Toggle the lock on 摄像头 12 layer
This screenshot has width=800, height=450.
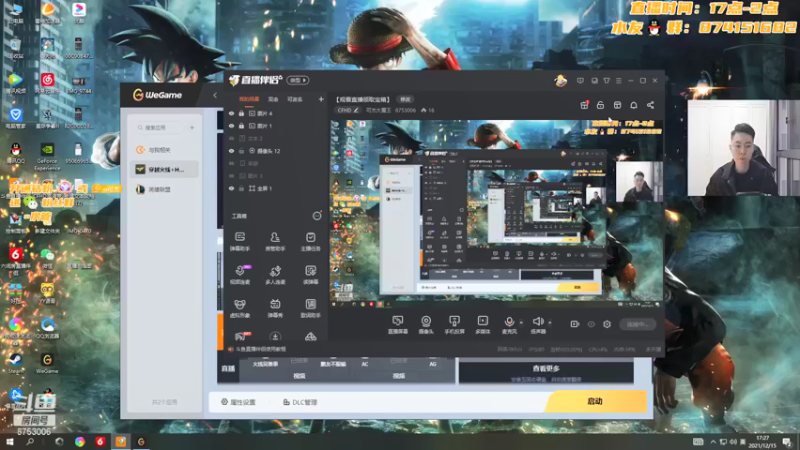241,151
